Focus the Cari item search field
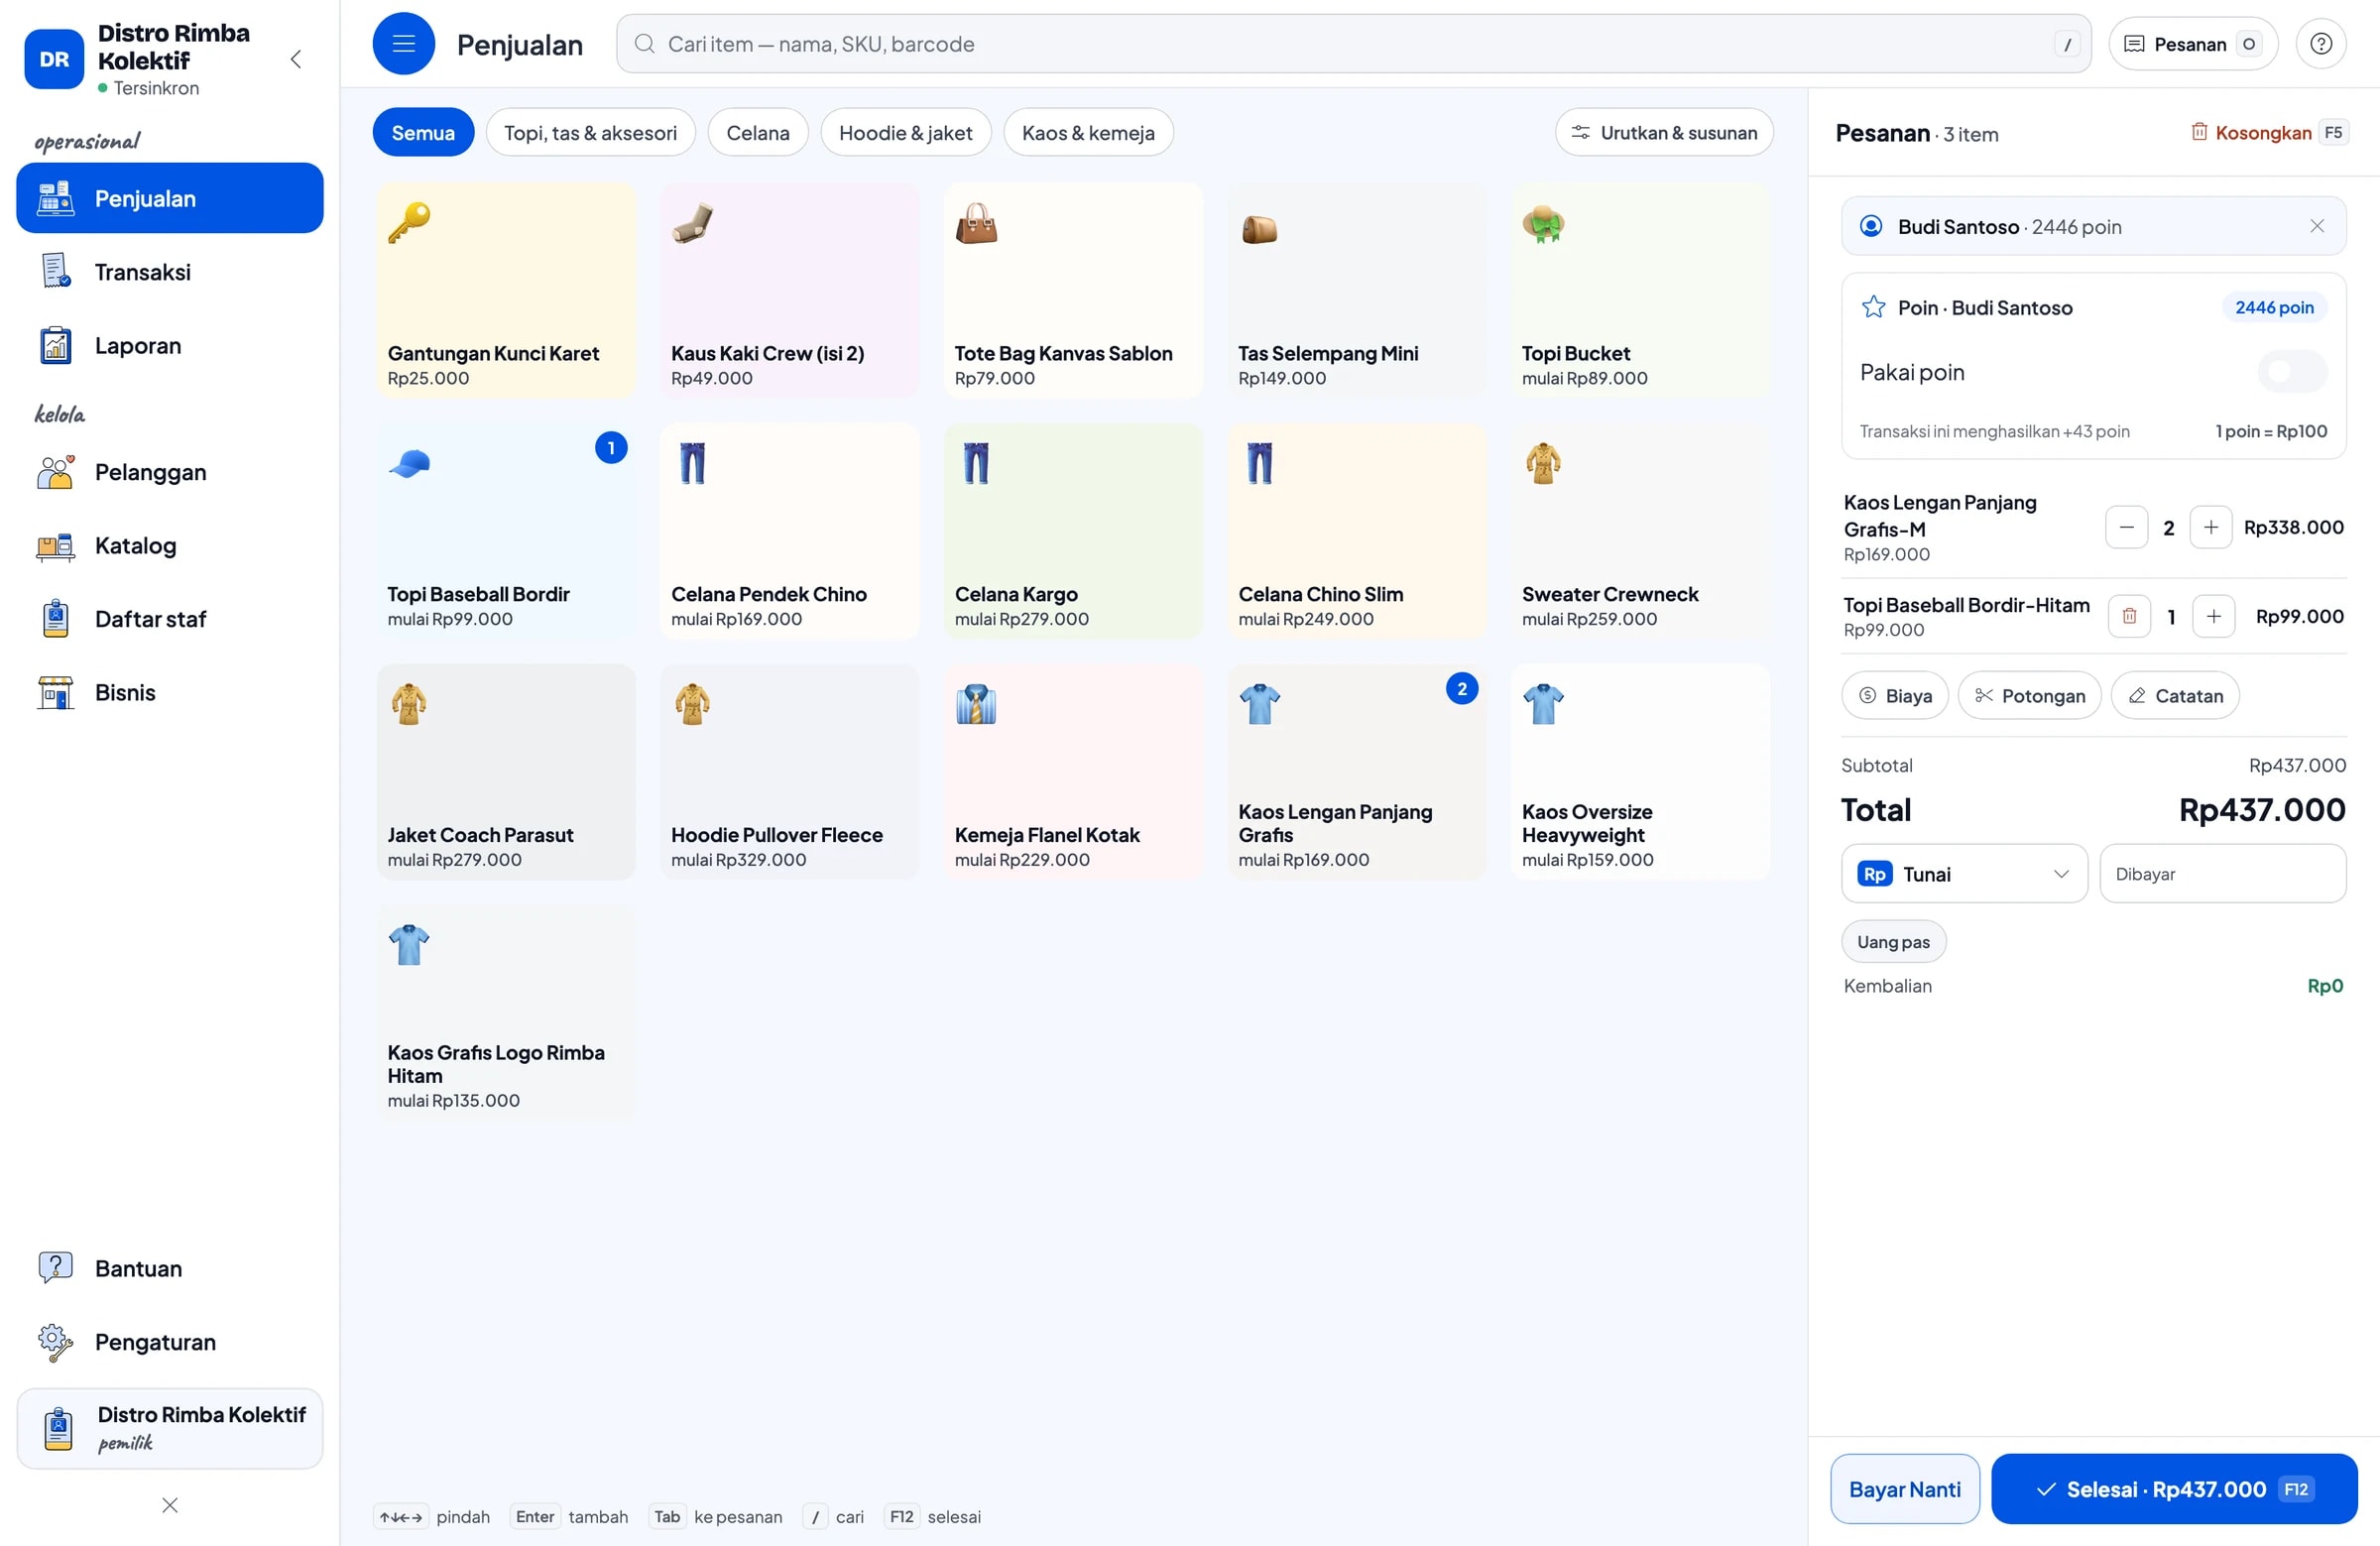 [1353, 44]
